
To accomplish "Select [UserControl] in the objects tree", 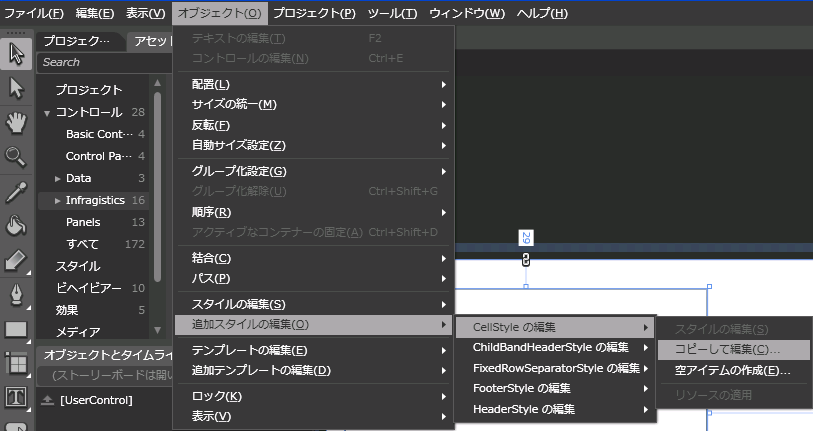I will tap(96, 400).
